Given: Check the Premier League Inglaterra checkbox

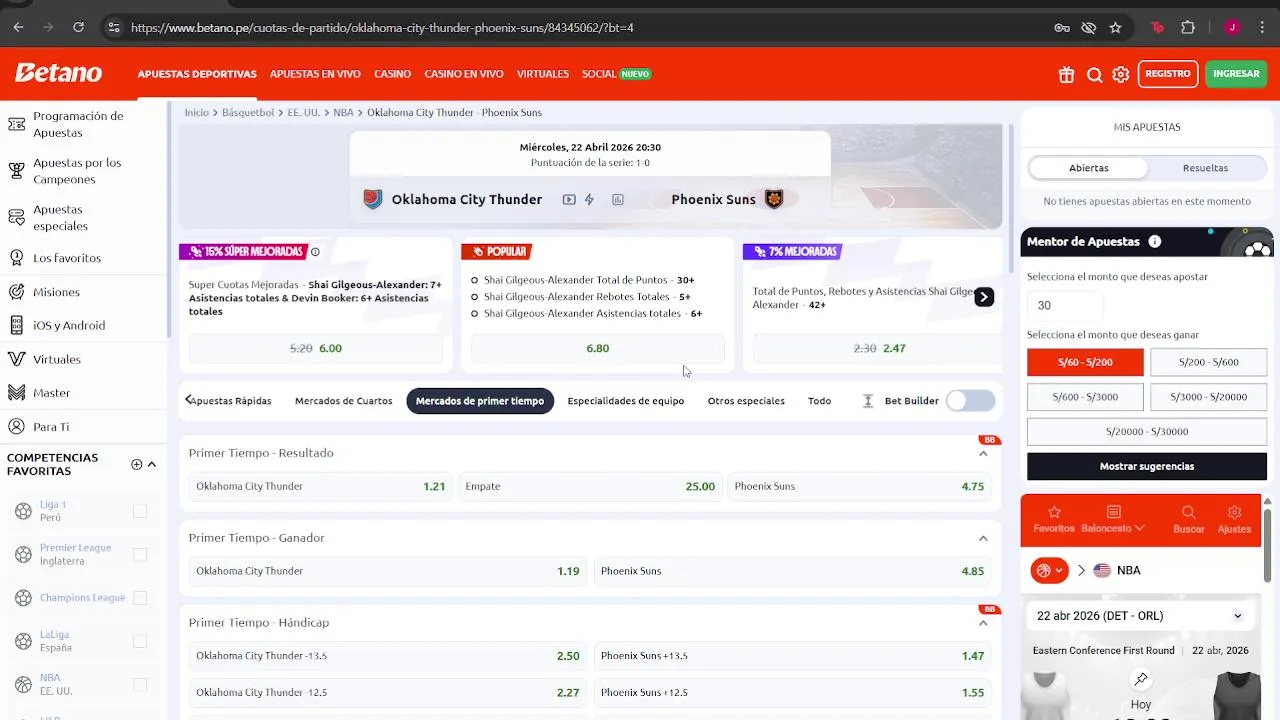Looking at the screenshot, I should coord(140,554).
